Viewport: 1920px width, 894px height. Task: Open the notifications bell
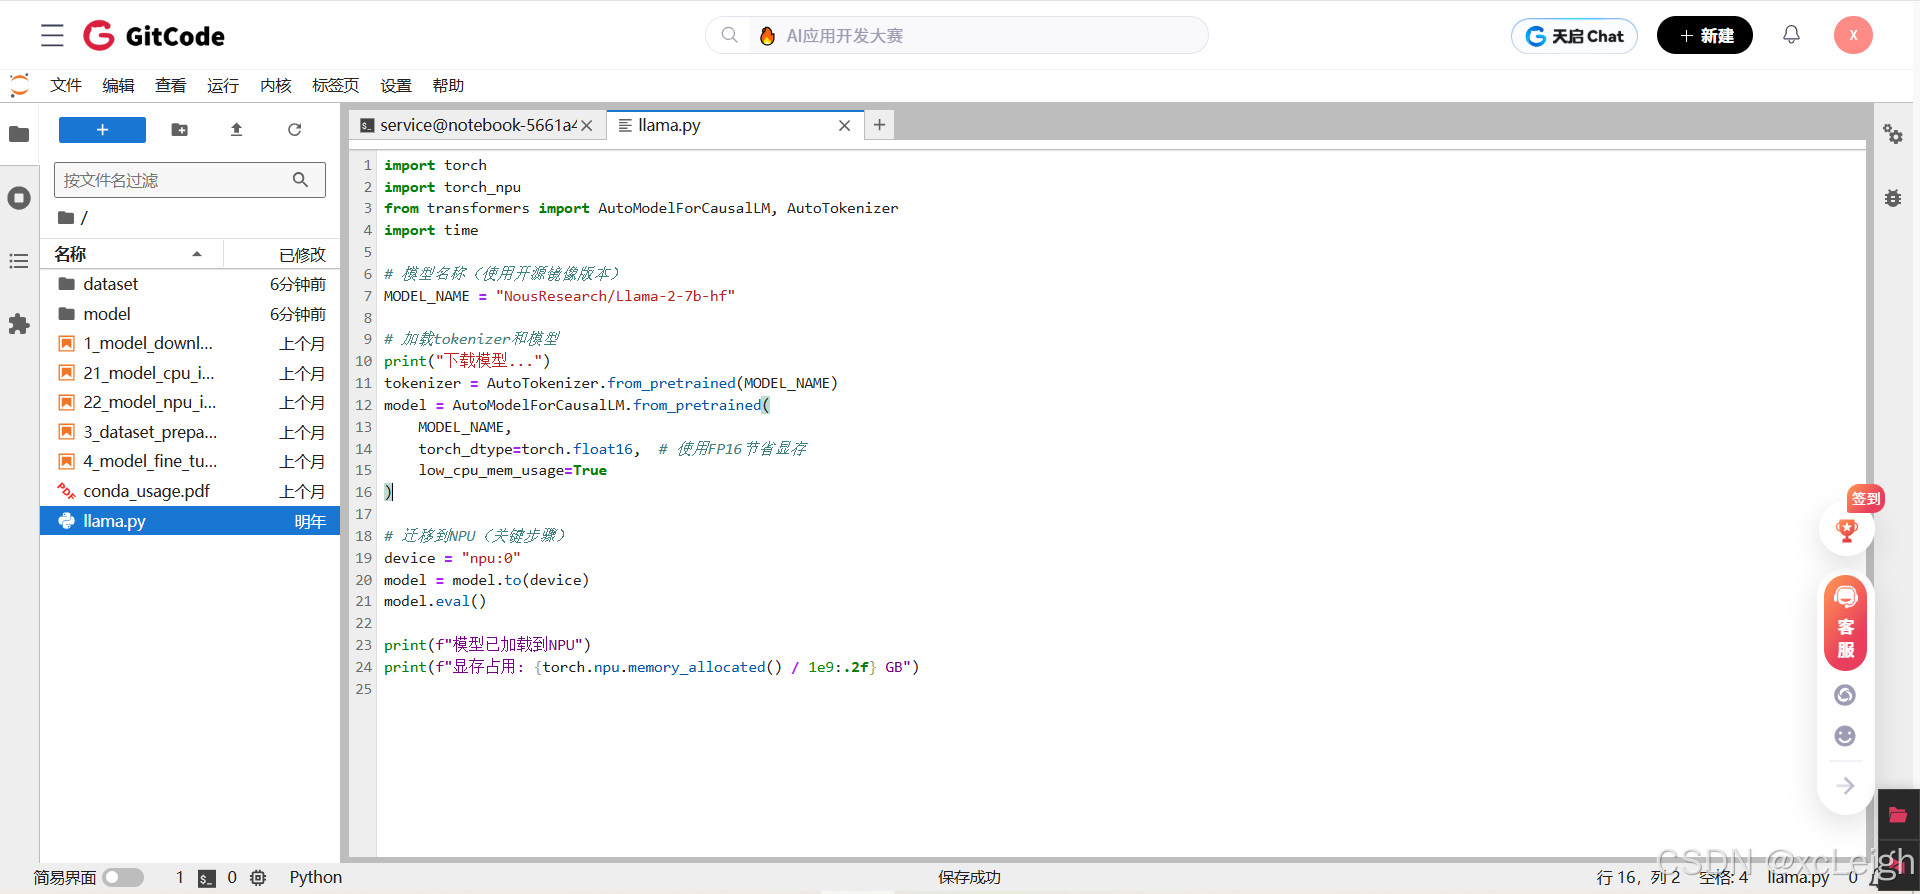(x=1791, y=35)
